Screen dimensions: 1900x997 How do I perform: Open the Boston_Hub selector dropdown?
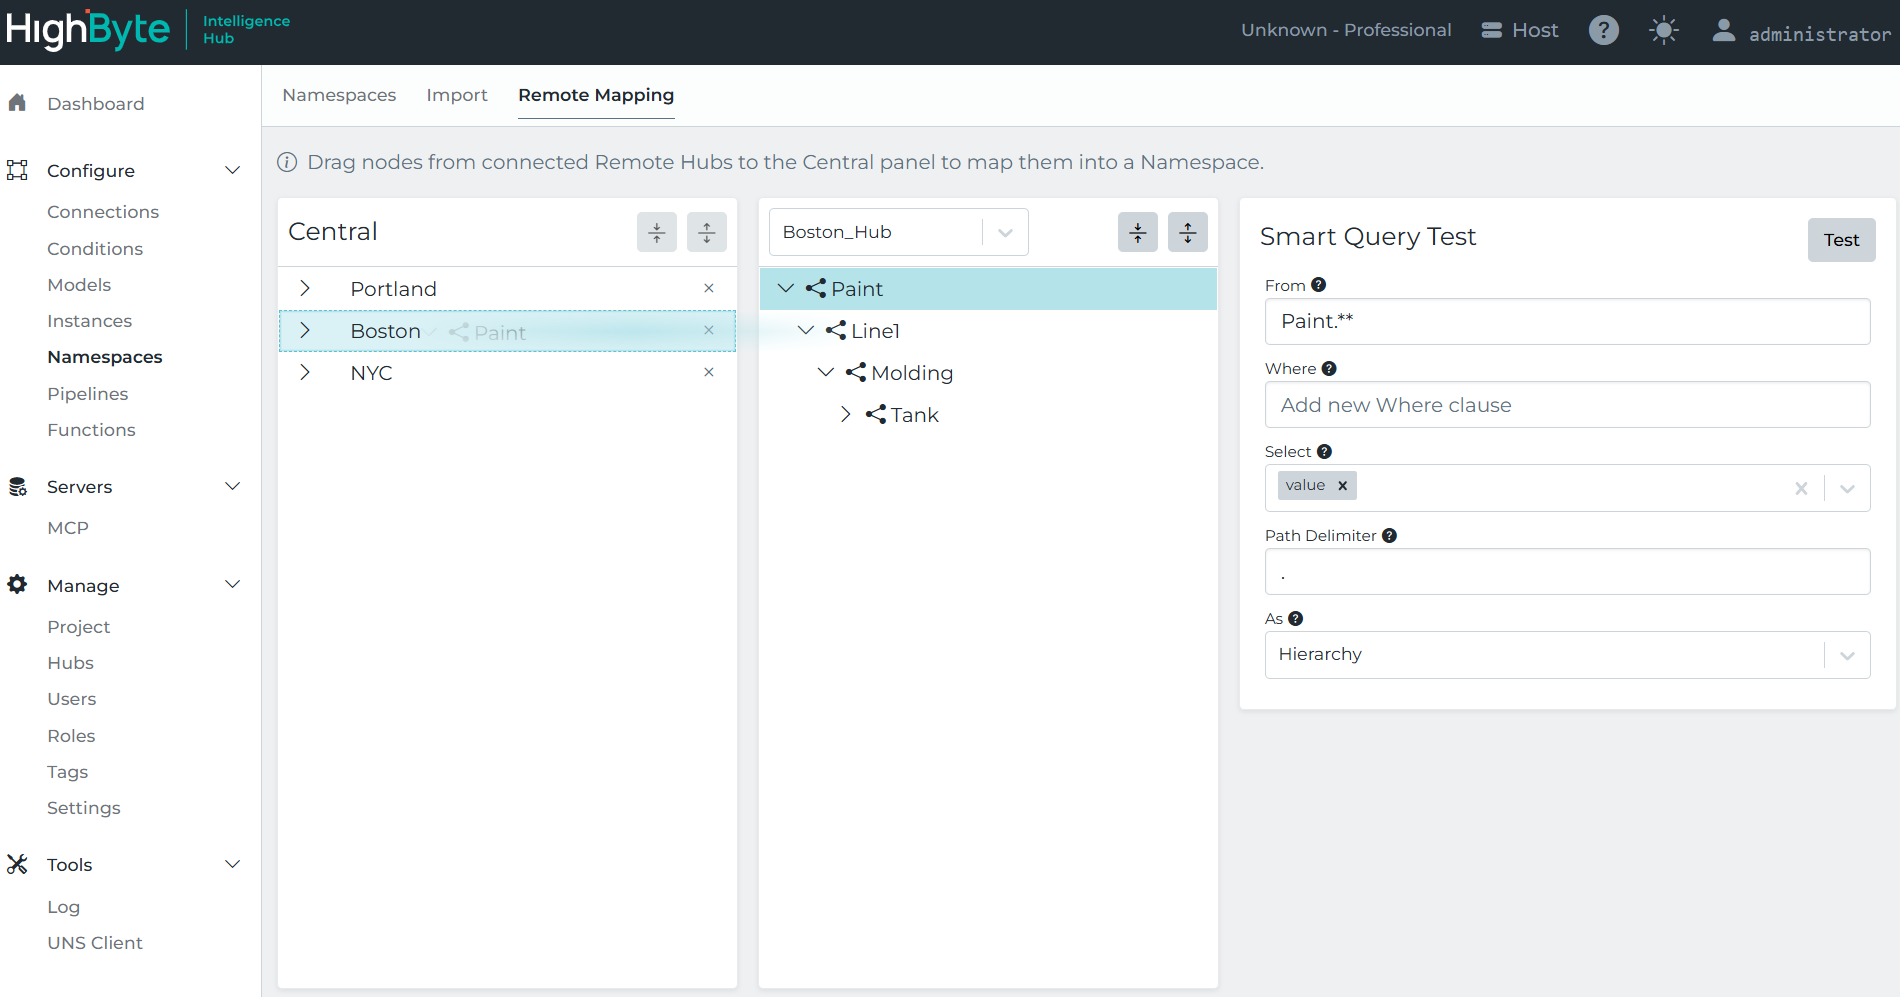click(x=1004, y=231)
